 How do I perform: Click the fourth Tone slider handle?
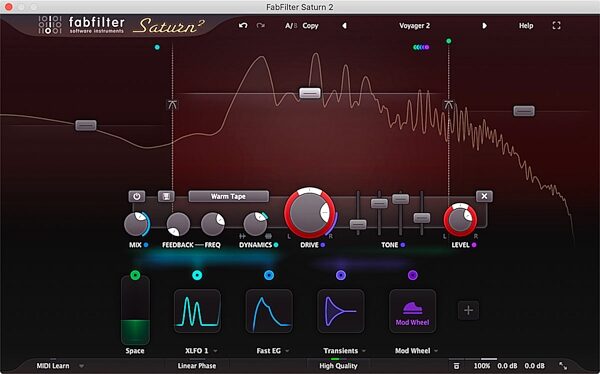coord(422,218)
